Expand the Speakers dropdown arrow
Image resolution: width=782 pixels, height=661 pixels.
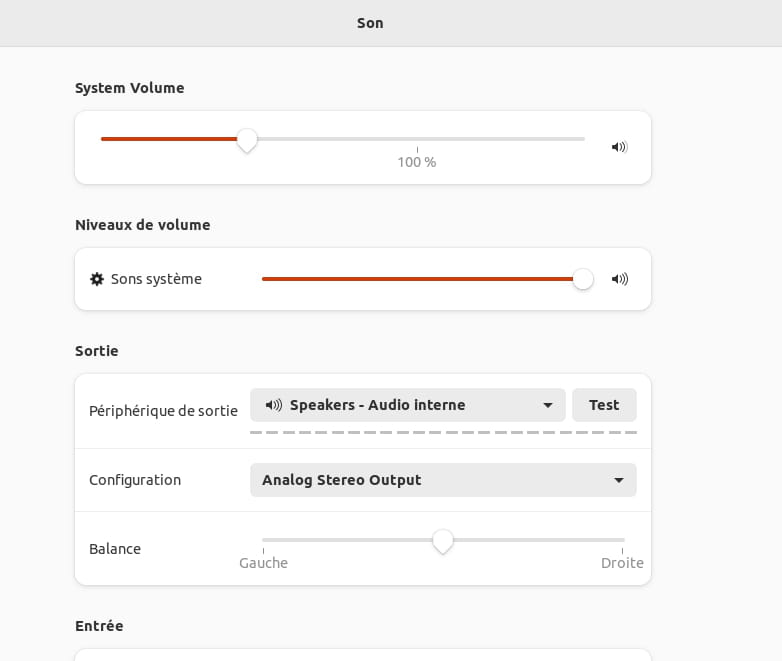pos(548,405)
